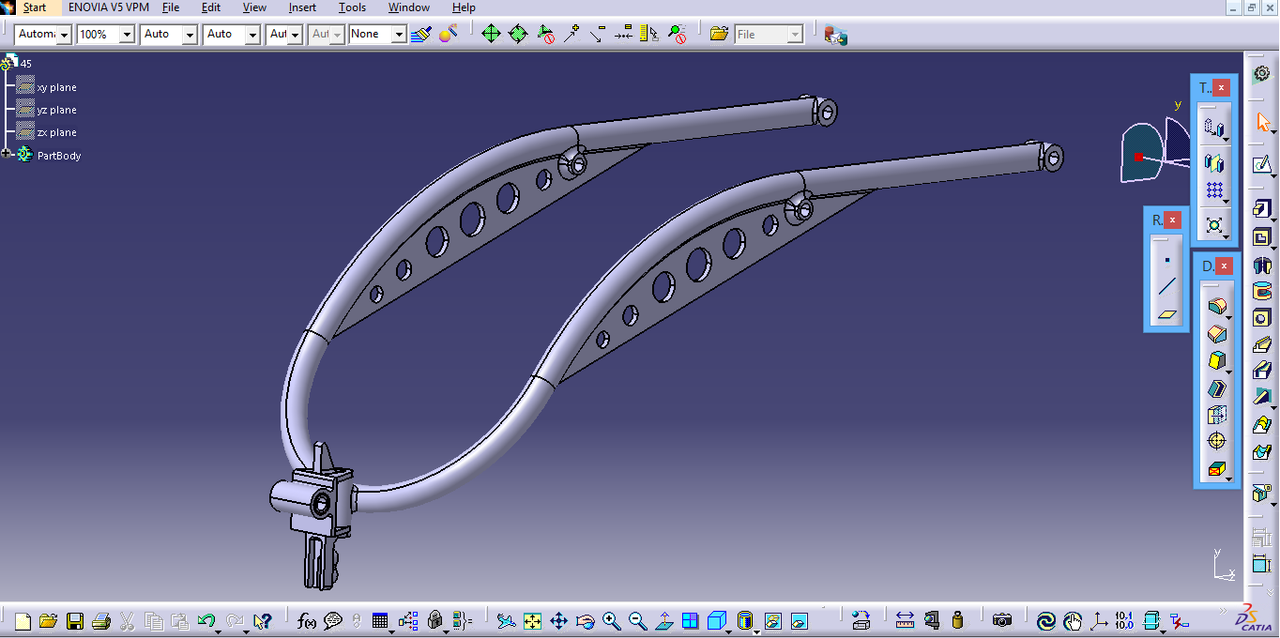Image resolution: width=1280 pixels, height=638 pixels.
Task: Zoom out of the model
Action: [x=637, y=622]
